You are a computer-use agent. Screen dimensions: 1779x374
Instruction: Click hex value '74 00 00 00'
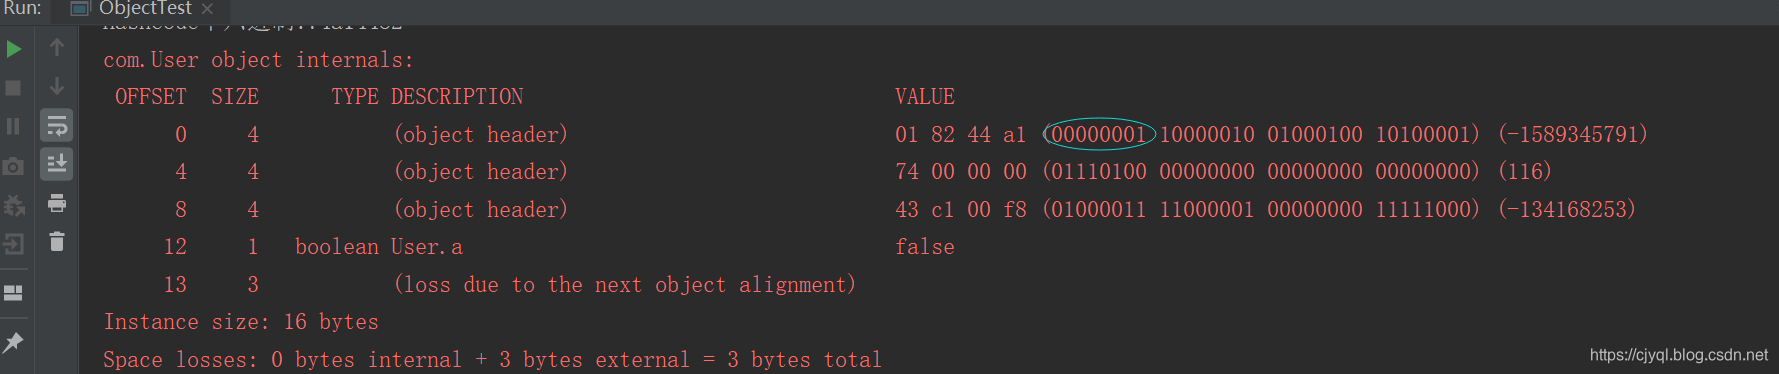(x=961, y=172)
